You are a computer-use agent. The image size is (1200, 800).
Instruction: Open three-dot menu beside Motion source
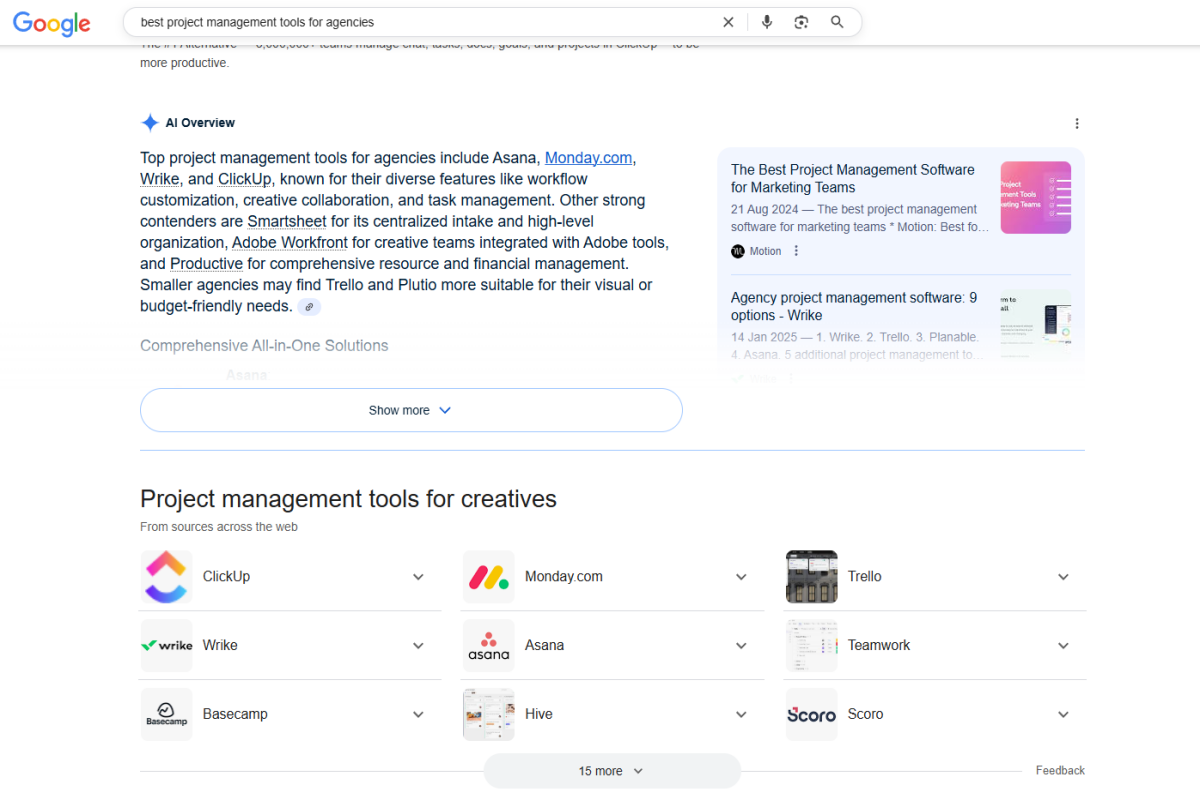point(796,251)
